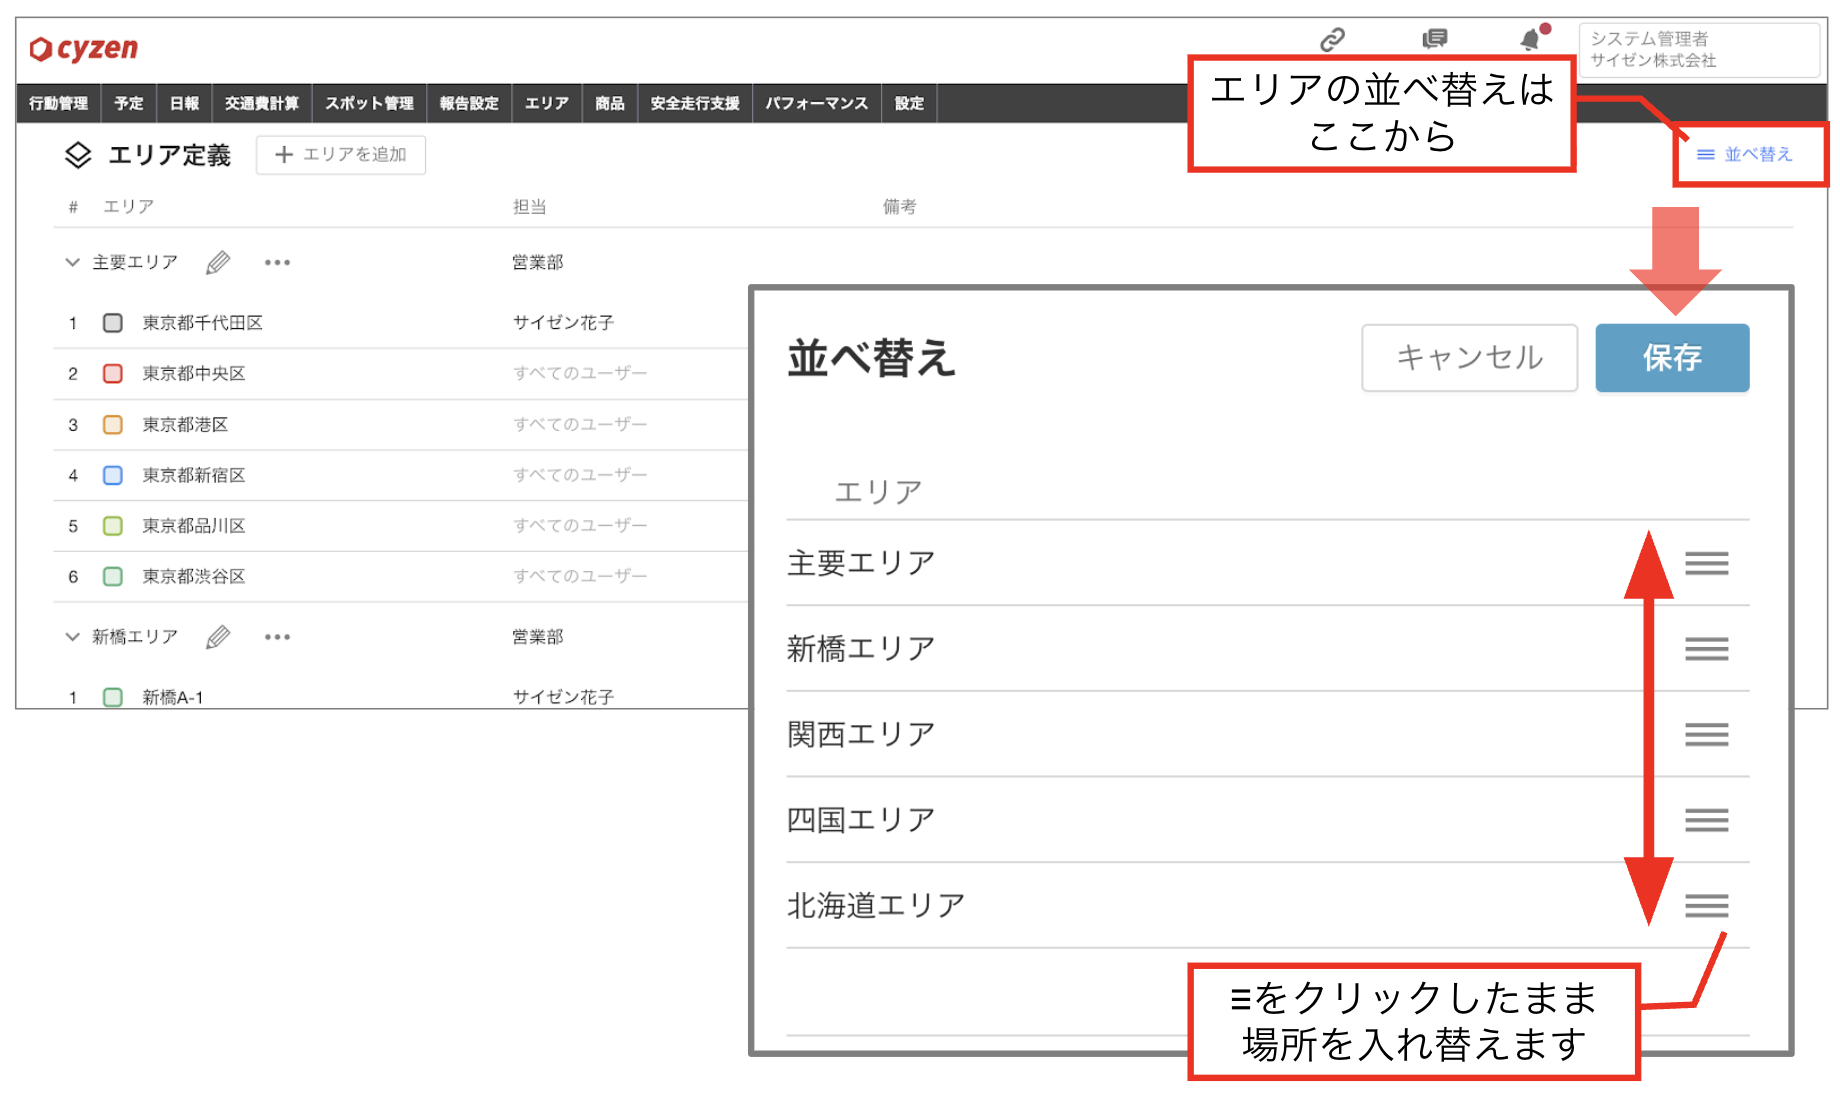Click the 備考 column header
This screenshot has height=1098, width=1840.
pos(899,207)
